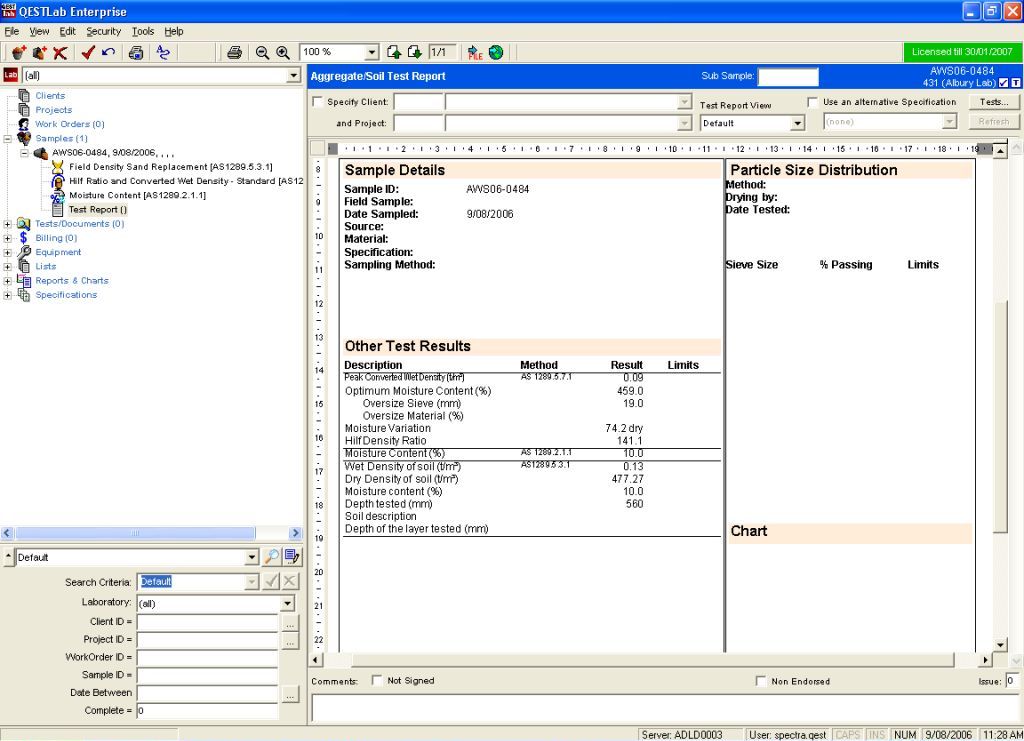1024x741 pixels.
Task: Check the Non Endorsed checkbox
Action: (761, 681)
